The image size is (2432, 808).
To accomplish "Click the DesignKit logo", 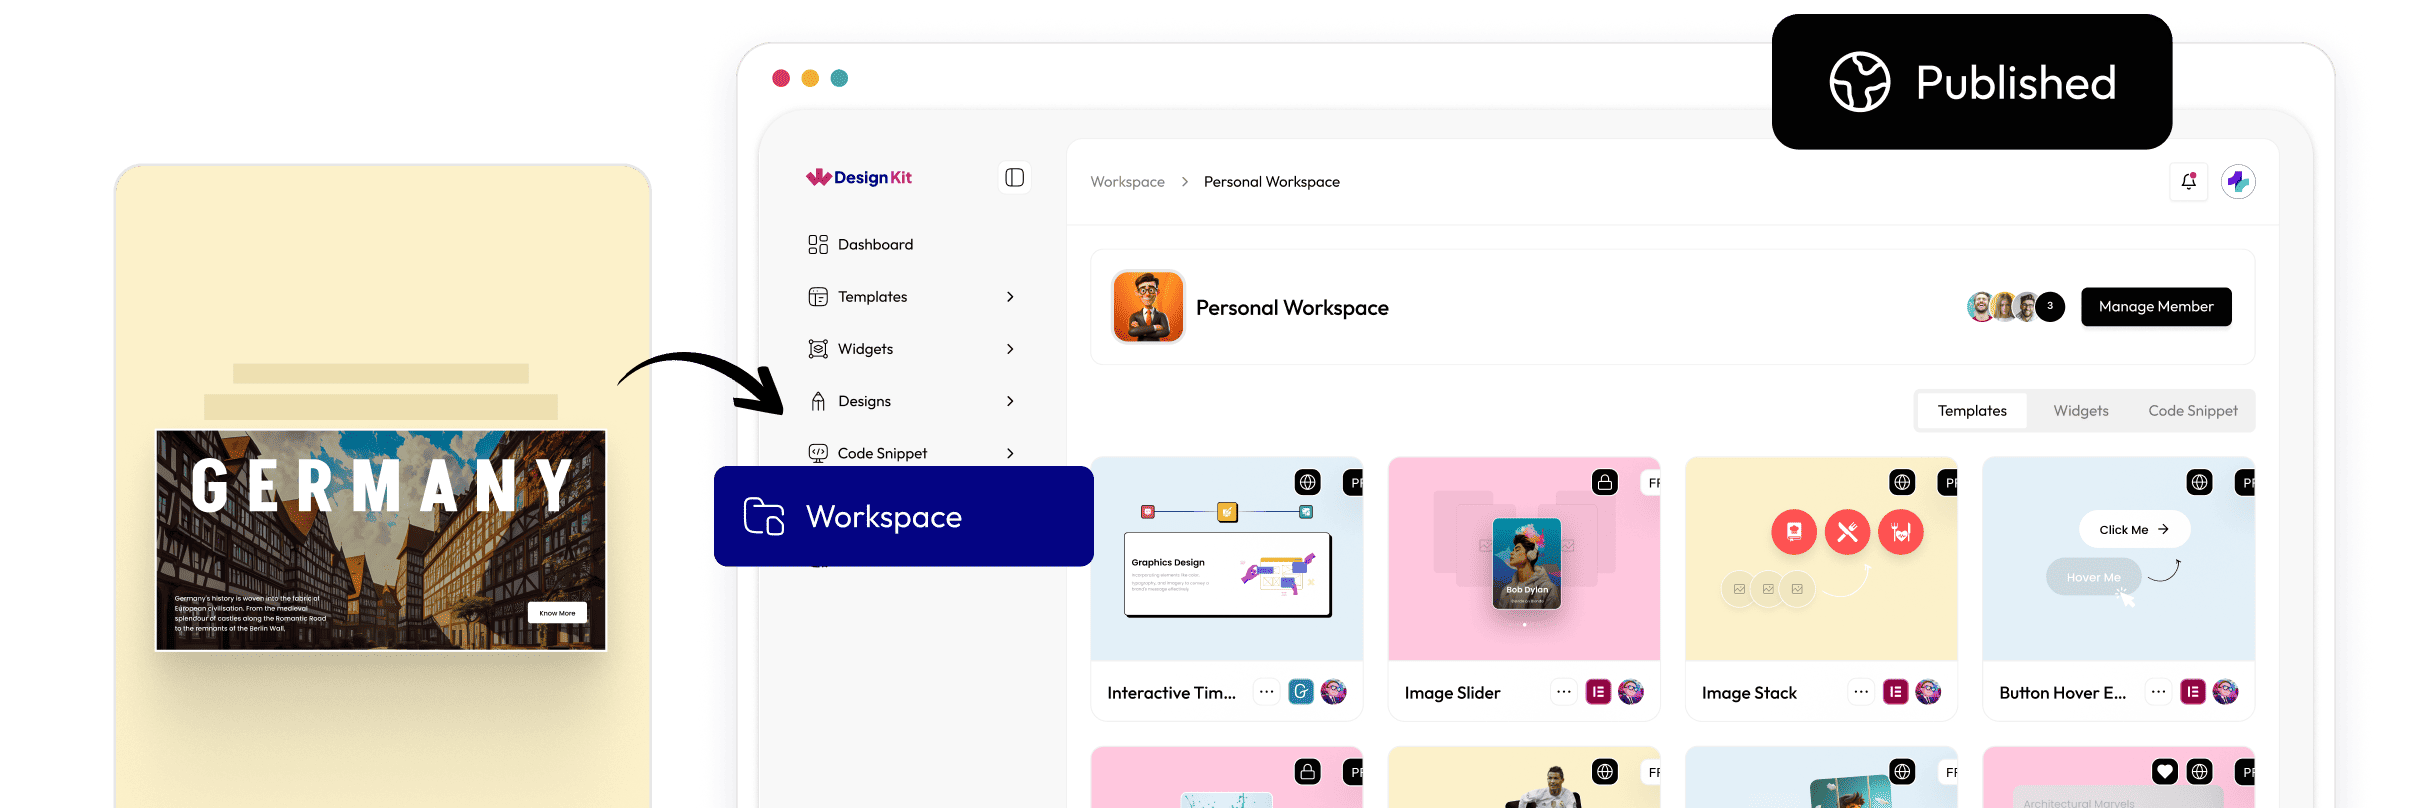I will (x=859, y=178).
